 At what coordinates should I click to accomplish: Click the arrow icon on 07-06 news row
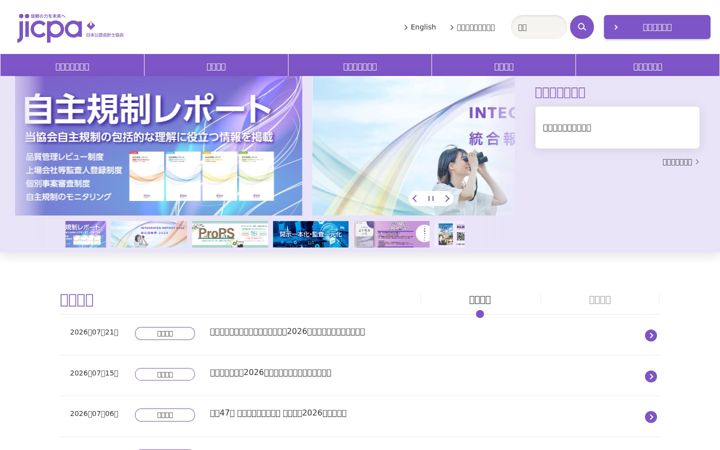(x=651, y=417)
